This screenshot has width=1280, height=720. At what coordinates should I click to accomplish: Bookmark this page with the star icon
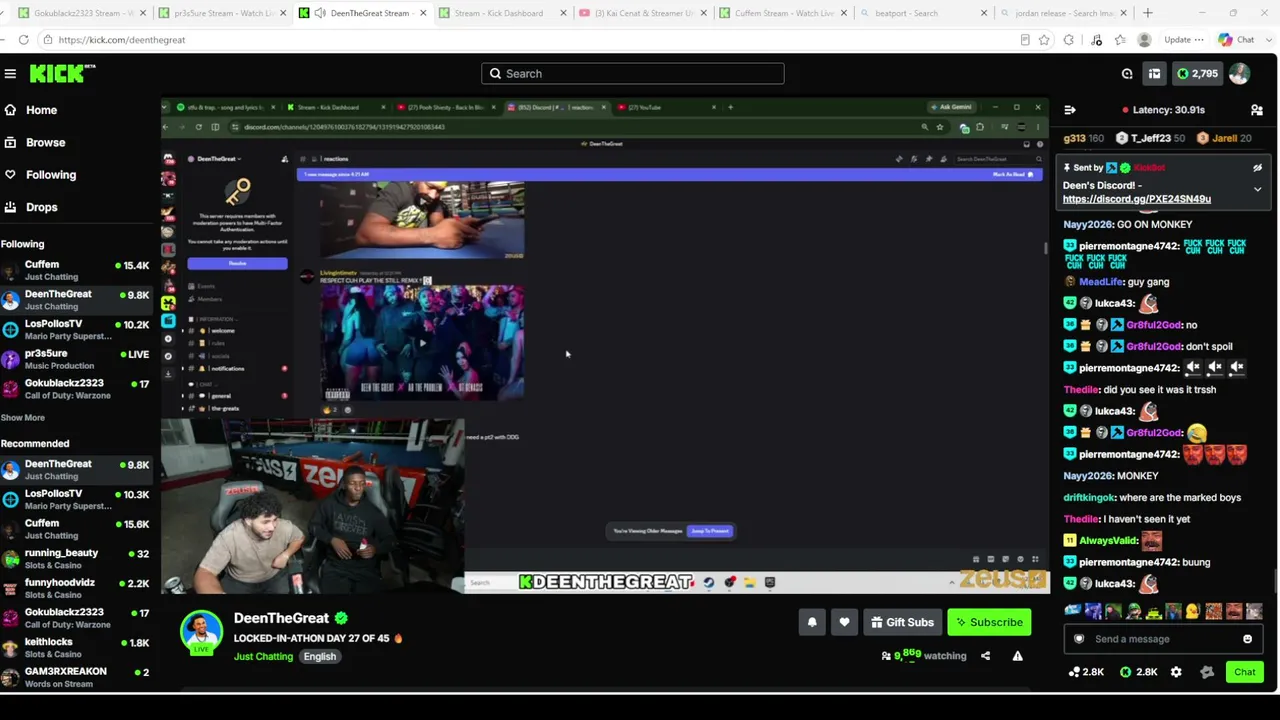1044,40
